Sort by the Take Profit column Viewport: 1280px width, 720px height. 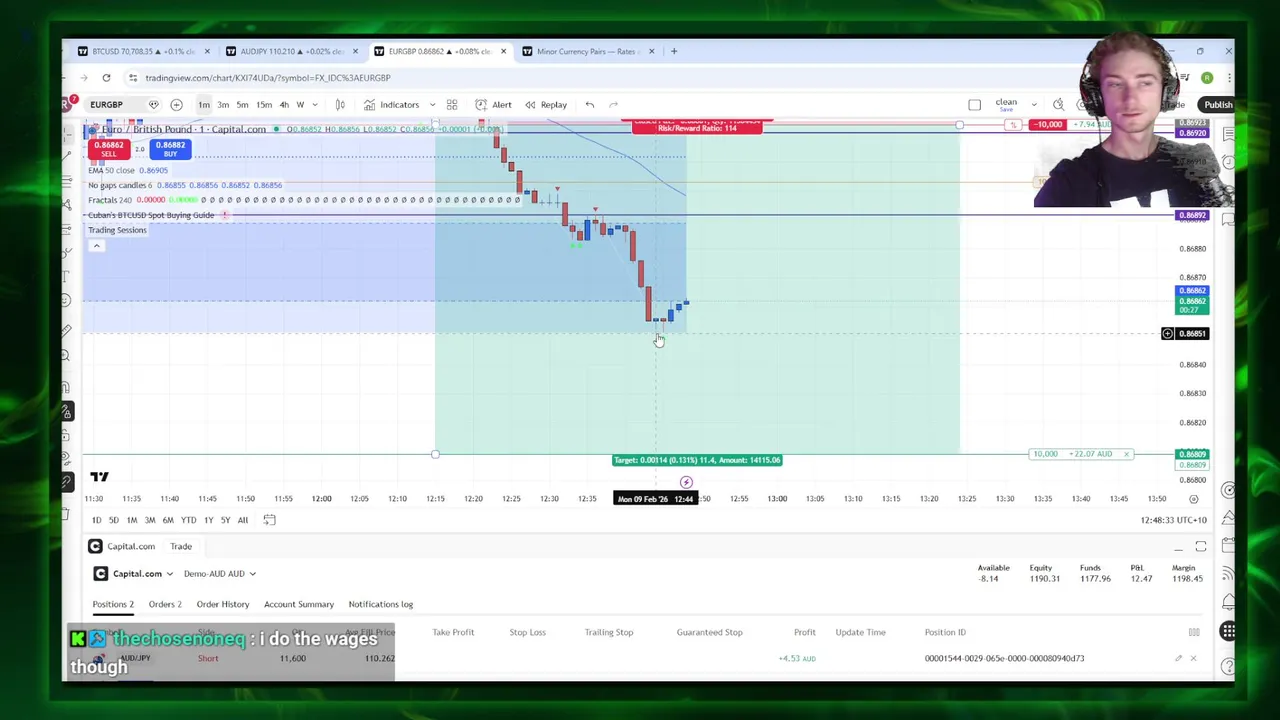click(x=453, y=632)
